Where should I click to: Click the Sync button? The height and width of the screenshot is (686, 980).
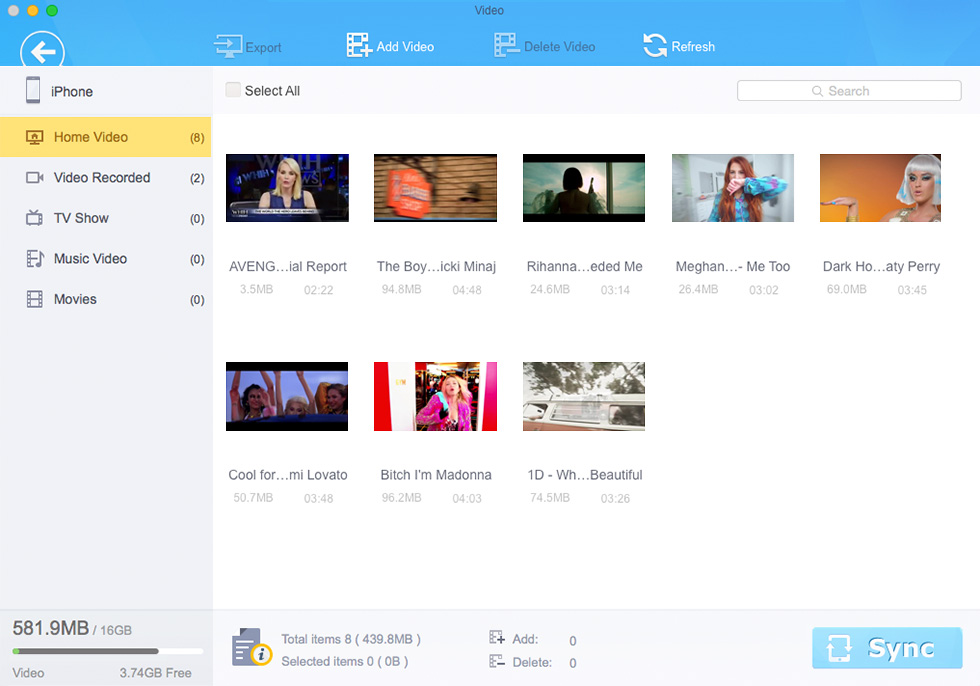(x=887, y=648)
